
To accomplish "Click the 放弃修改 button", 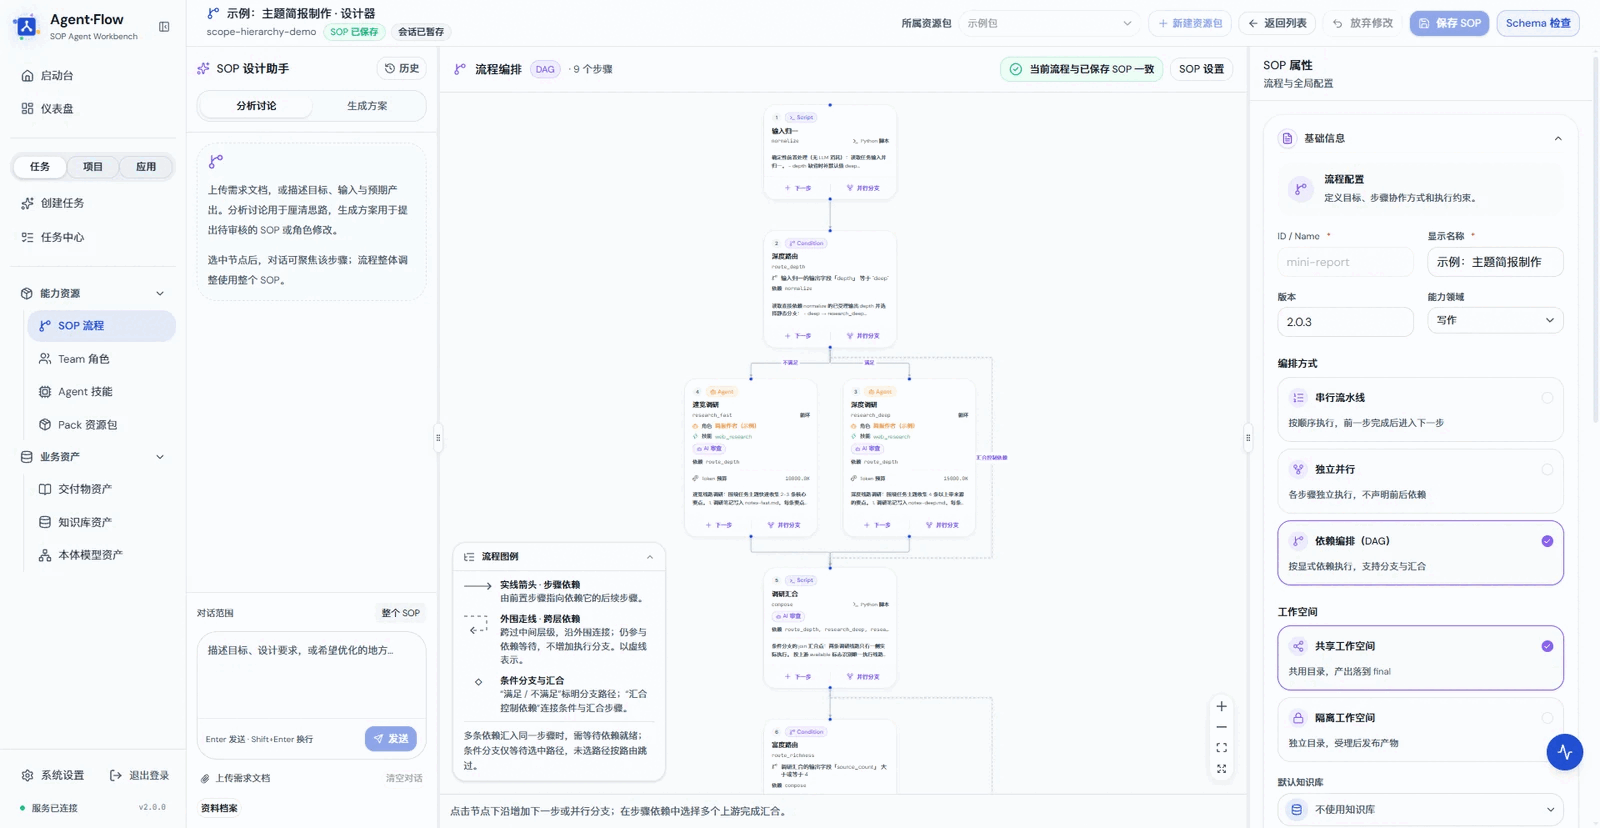I will pyautogui.click(x=1363, y=23).
